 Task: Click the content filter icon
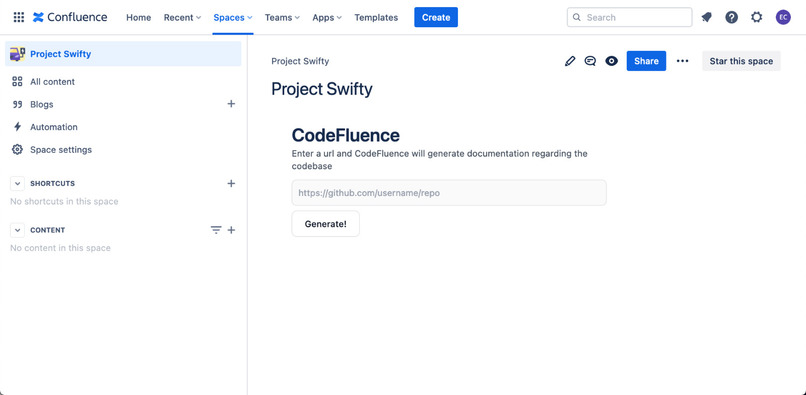coord(216,230)
